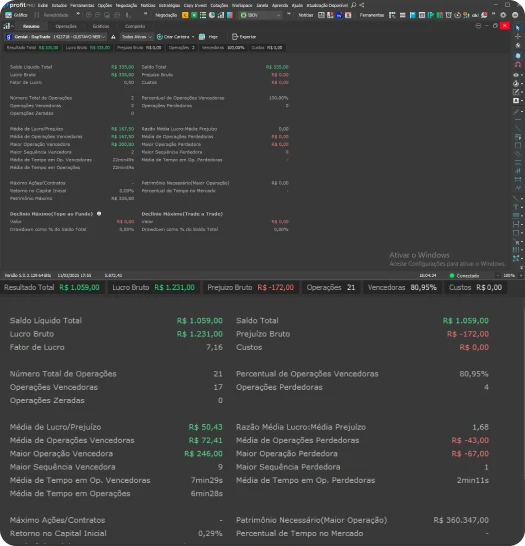Select the horizontal line tool in sidebar

(x=517, y=120)
